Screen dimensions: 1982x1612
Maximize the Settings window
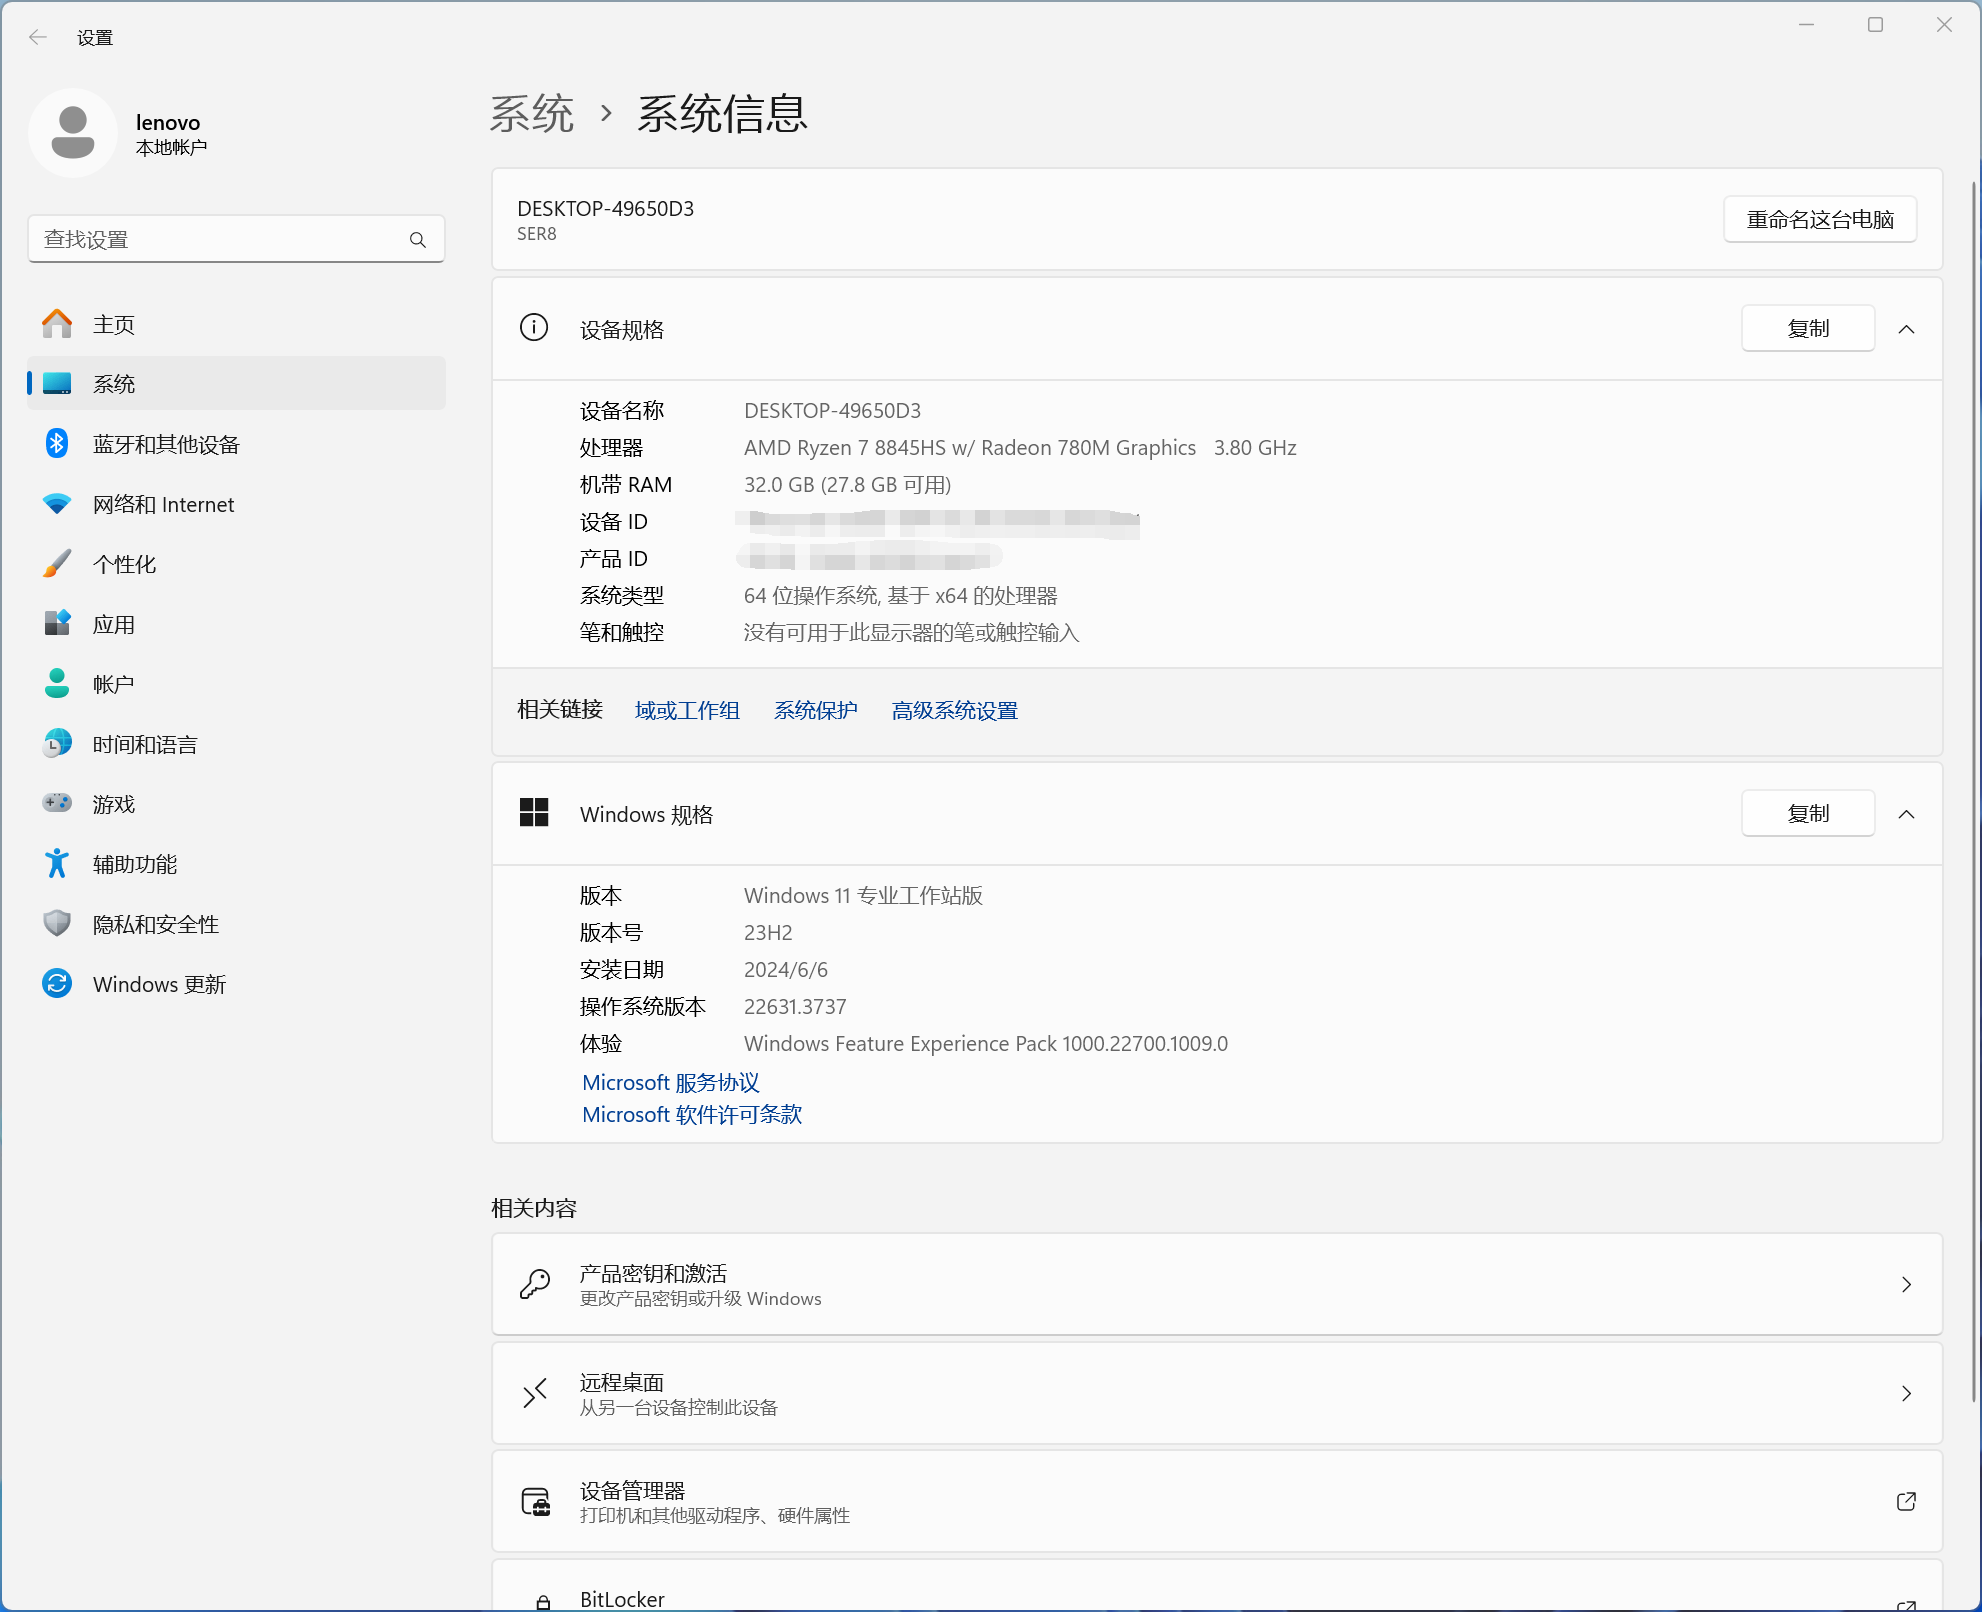[1875, 25]
